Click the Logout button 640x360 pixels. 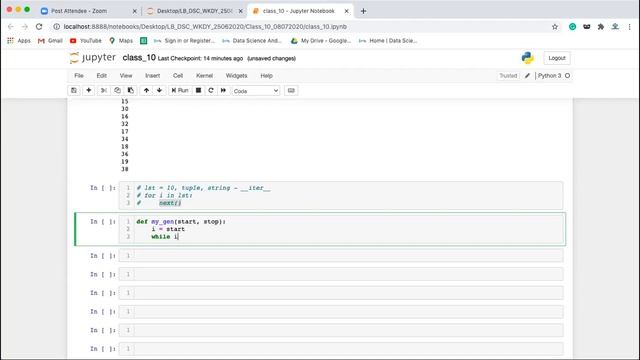557,58
